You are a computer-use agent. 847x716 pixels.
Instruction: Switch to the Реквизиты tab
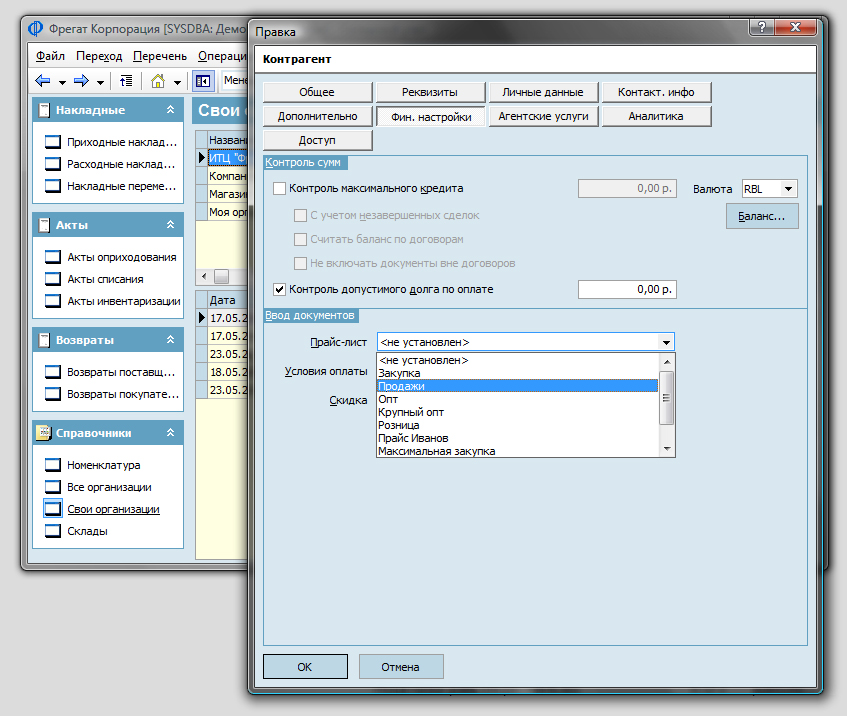click(430, 92)
